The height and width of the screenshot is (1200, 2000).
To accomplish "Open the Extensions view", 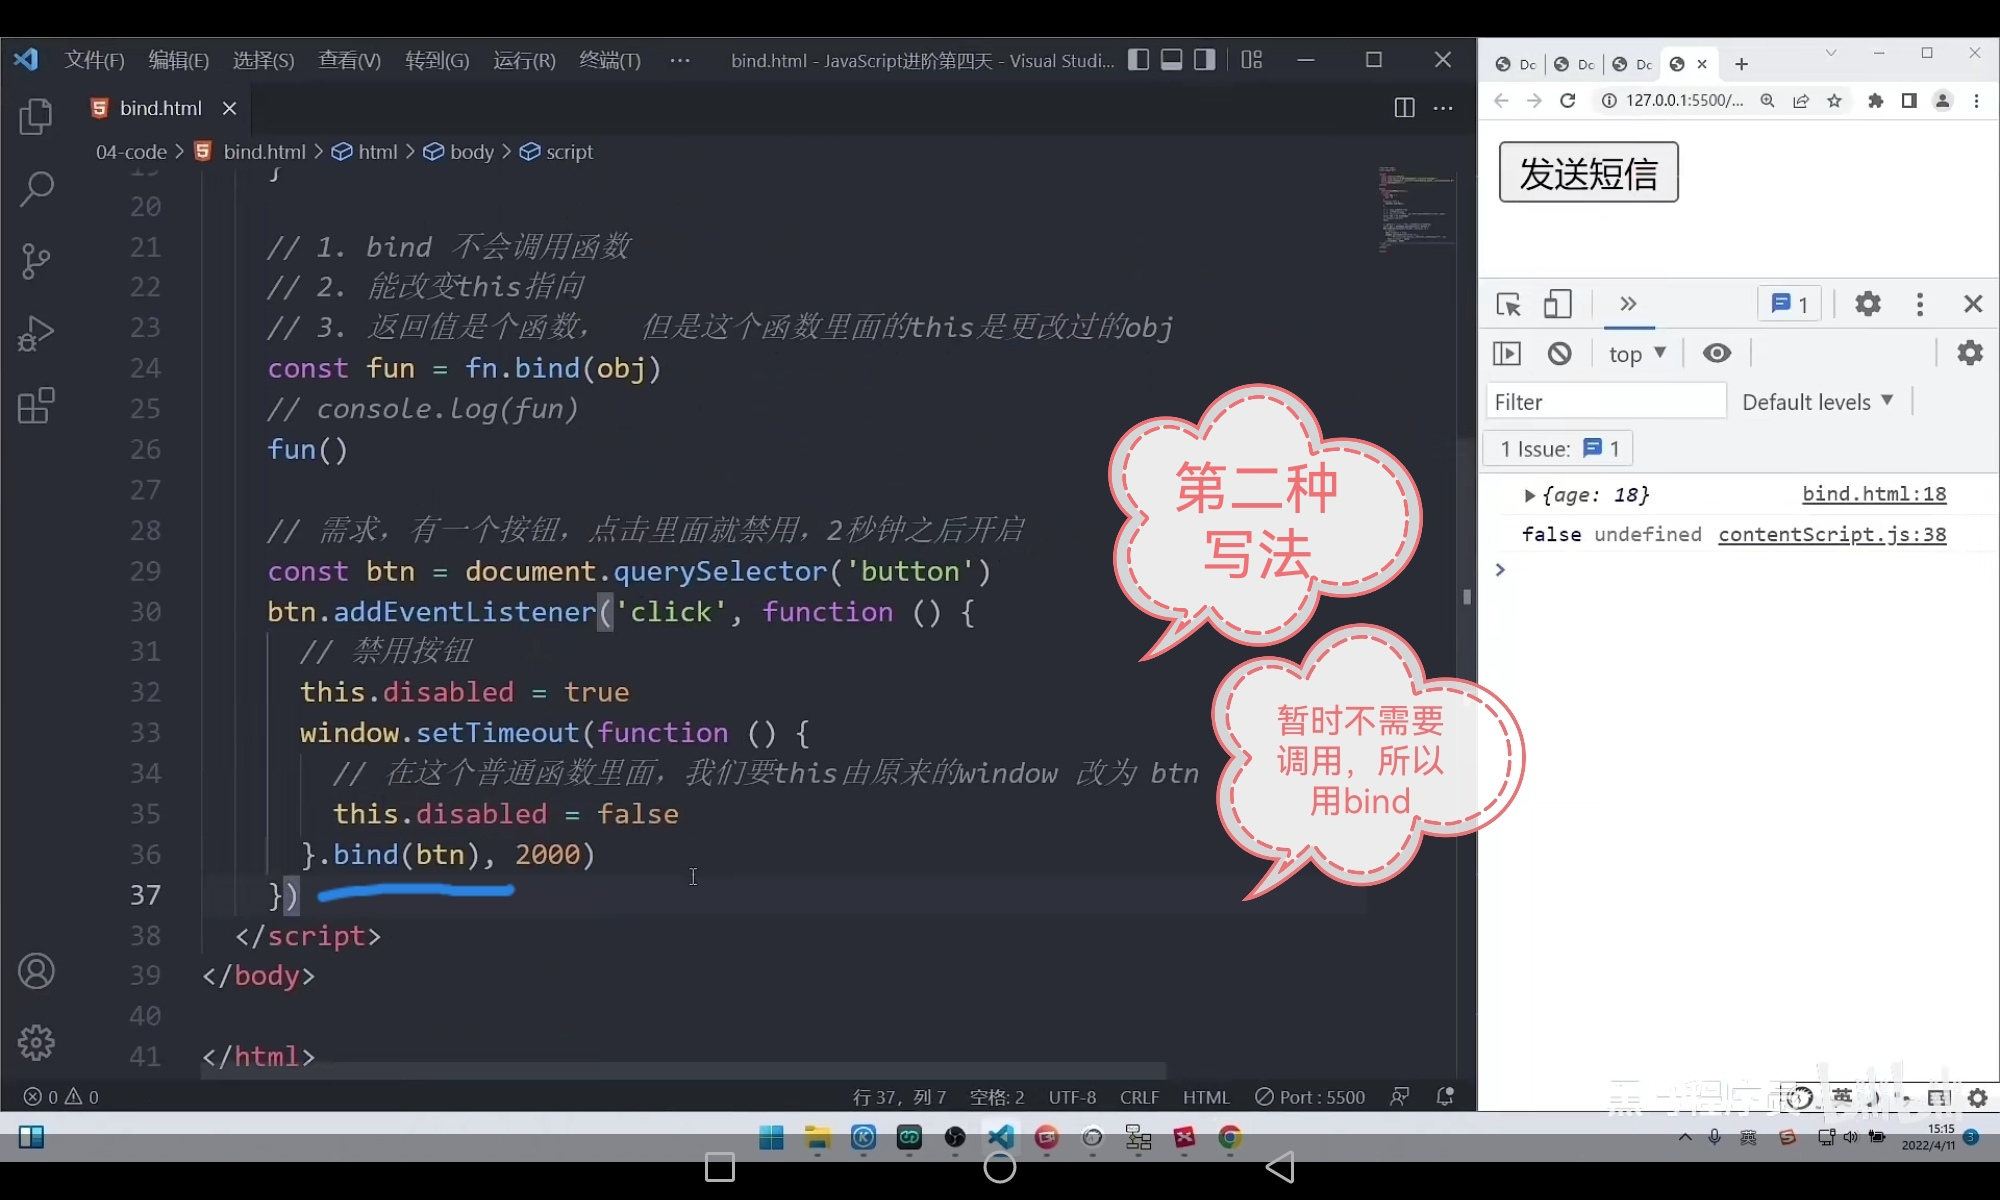I will (x=36, y=406).
